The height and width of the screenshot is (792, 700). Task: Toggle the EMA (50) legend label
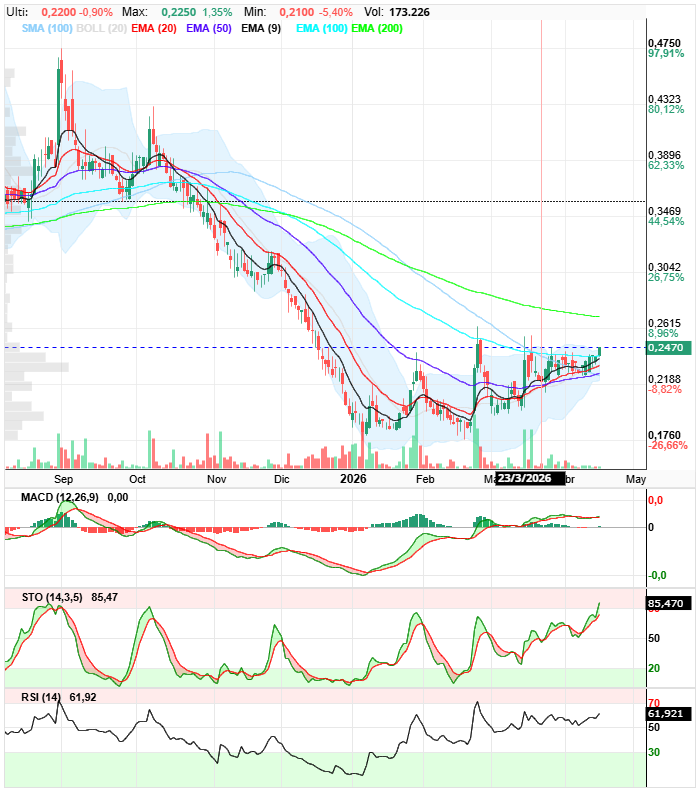point(209,28)
